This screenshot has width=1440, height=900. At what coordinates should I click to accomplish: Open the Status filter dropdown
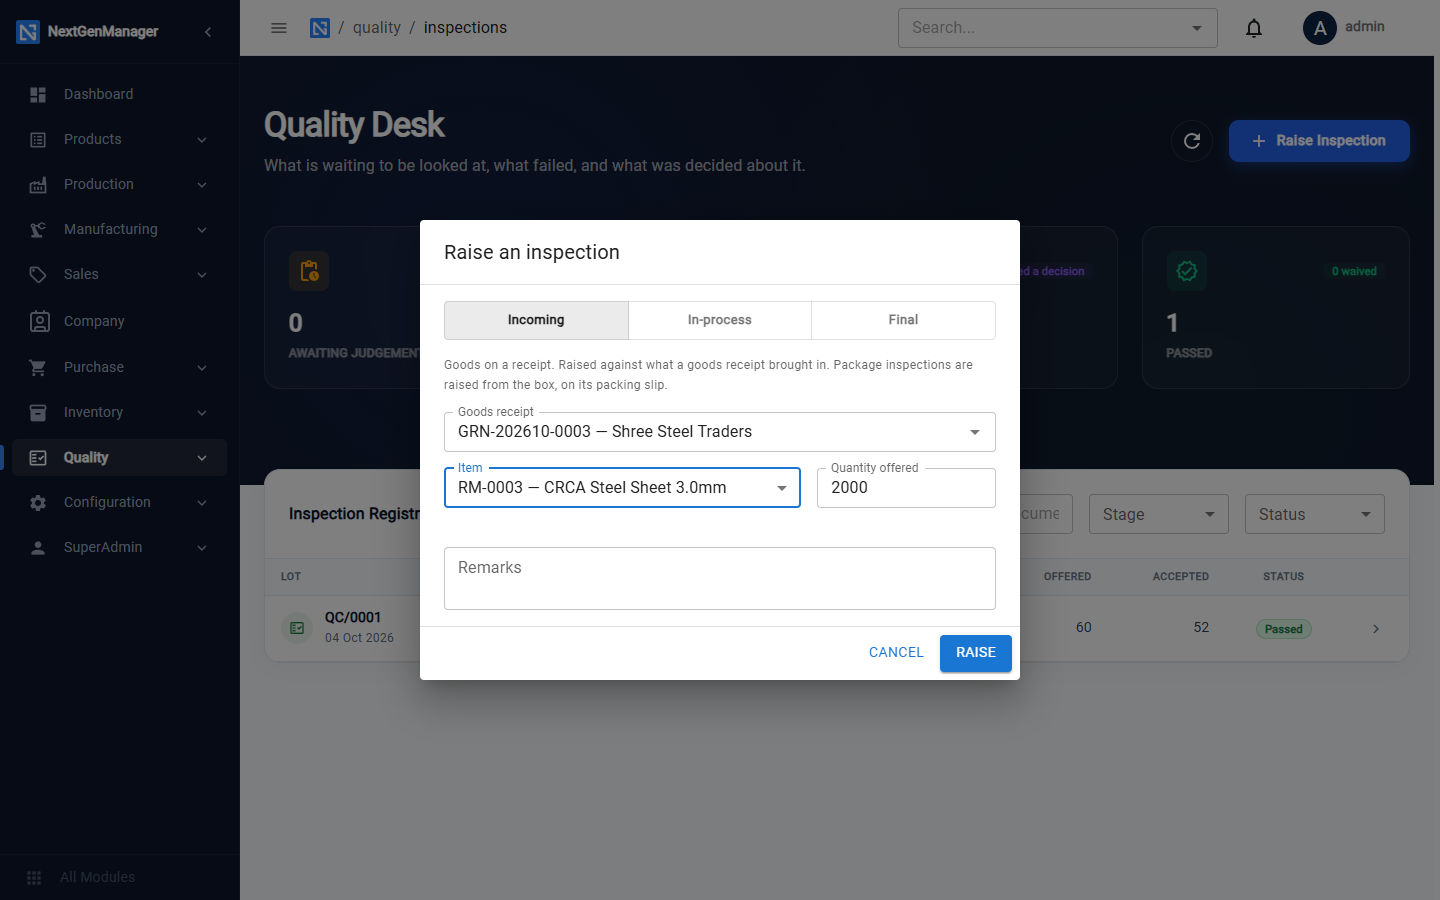click(x=1315, y=514)
